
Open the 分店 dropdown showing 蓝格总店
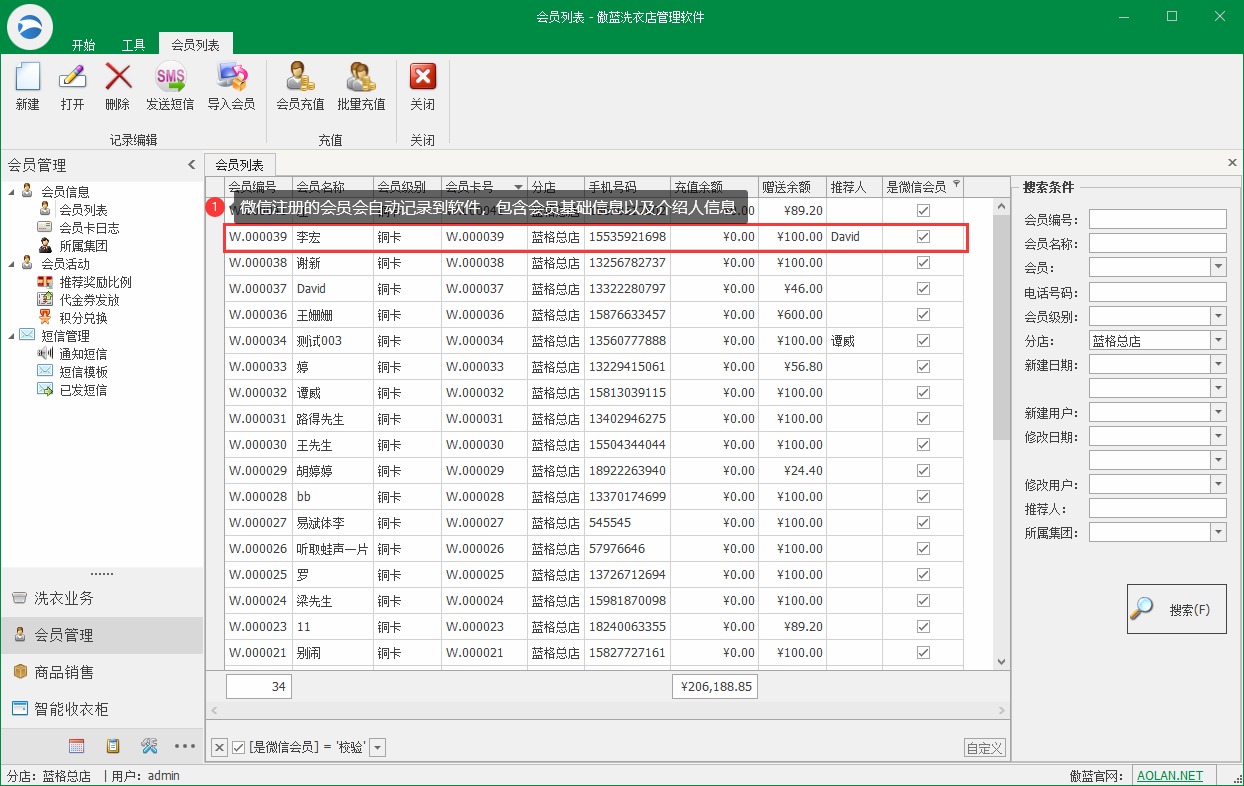click(x=1218, y=340)
